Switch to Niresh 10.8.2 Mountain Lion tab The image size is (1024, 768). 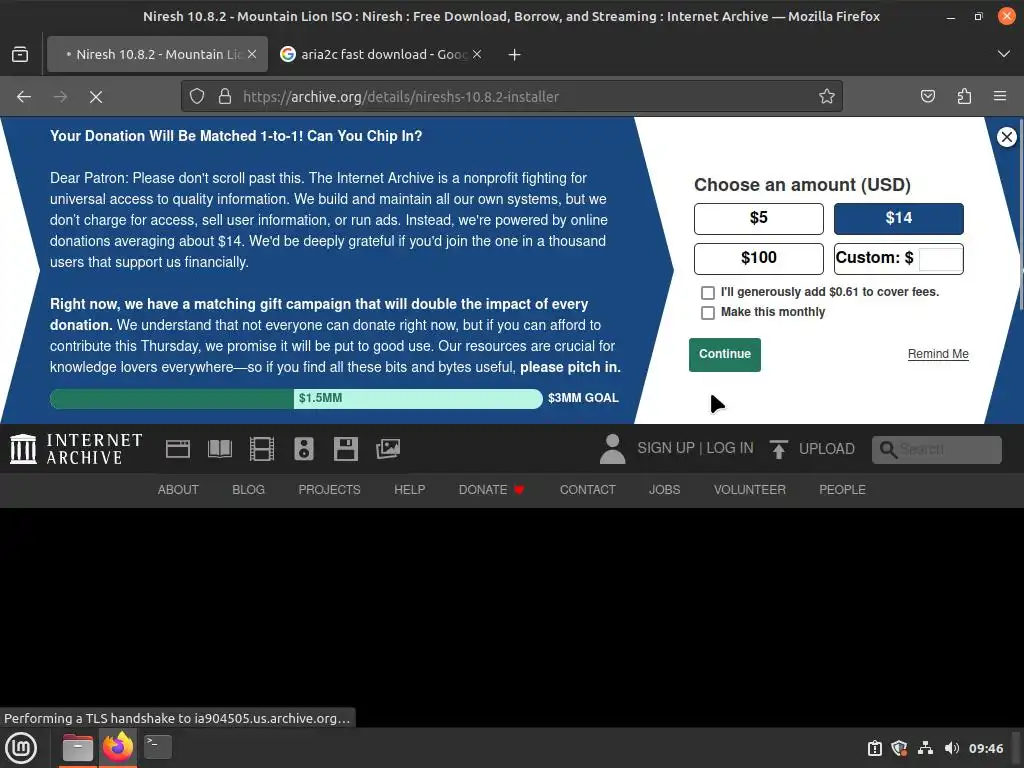(x=157, y=54)
